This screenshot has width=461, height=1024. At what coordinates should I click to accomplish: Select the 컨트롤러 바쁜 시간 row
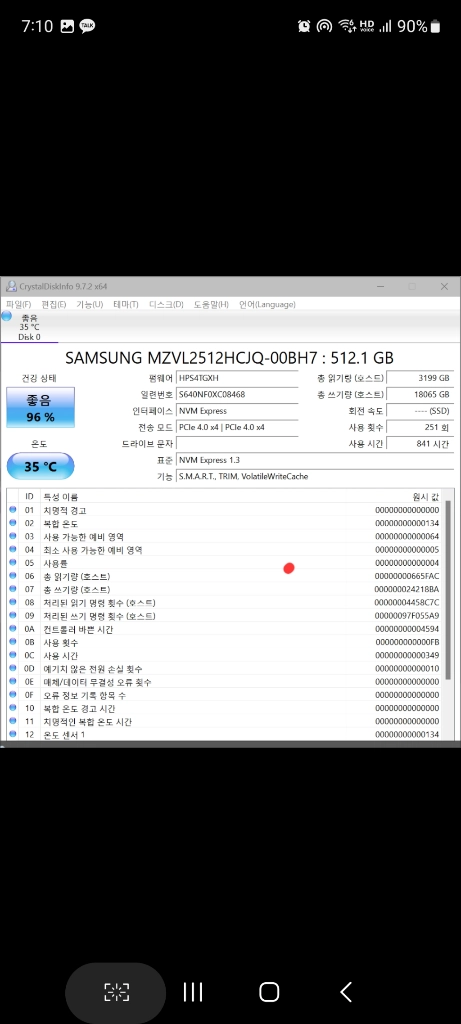click(x=225, y=629)
